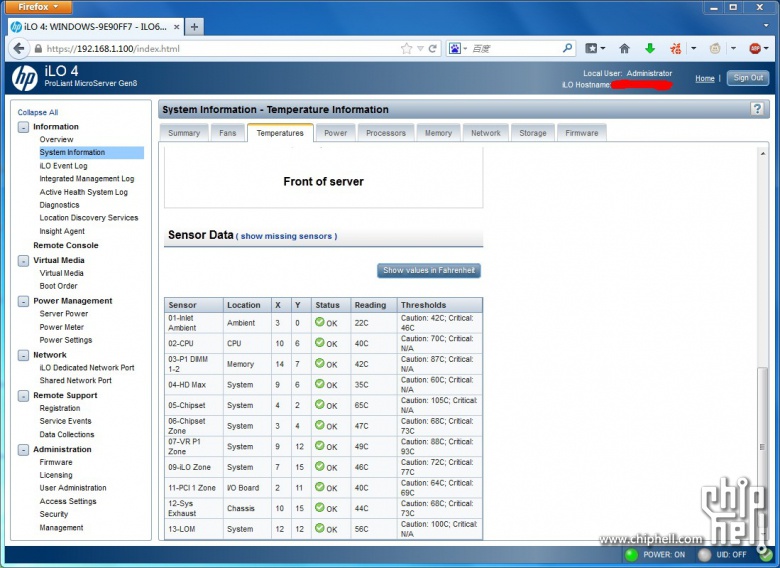Open Licensing under Administration
The image size is (780, 568).
[x=56, y=475]
